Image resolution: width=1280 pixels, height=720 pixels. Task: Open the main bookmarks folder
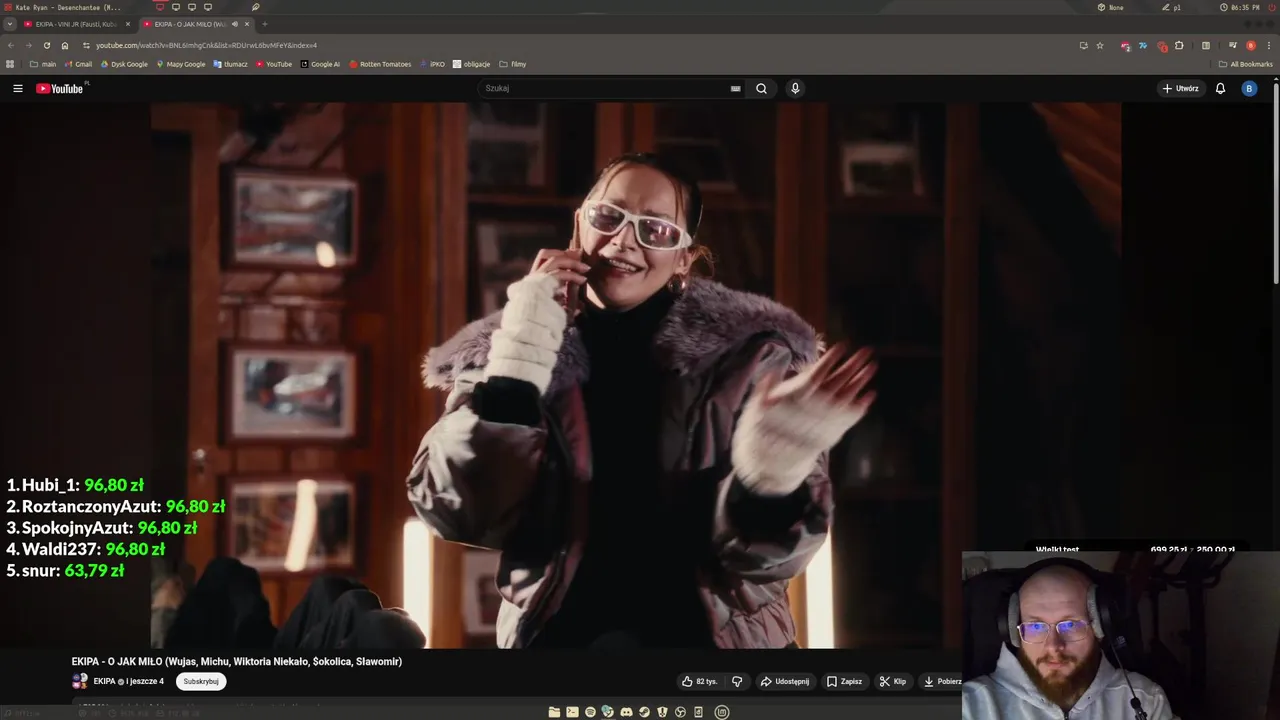point(43,64)
